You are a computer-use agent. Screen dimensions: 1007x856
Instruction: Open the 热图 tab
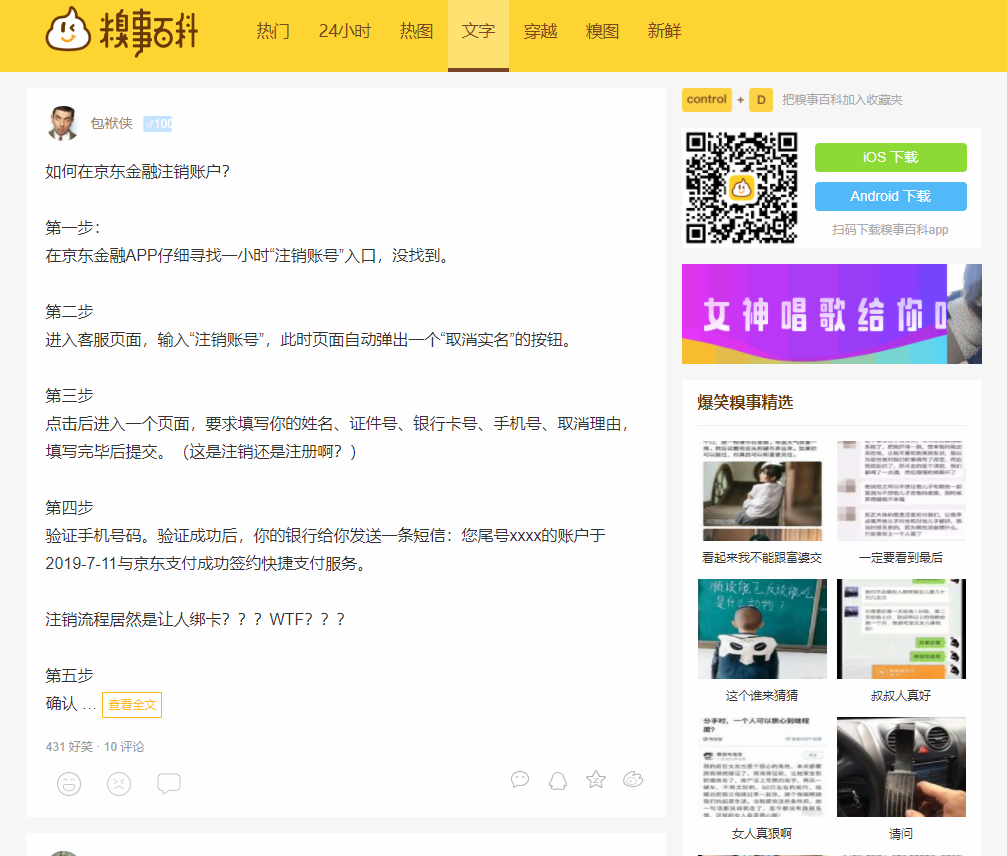[x=416, y=31]
